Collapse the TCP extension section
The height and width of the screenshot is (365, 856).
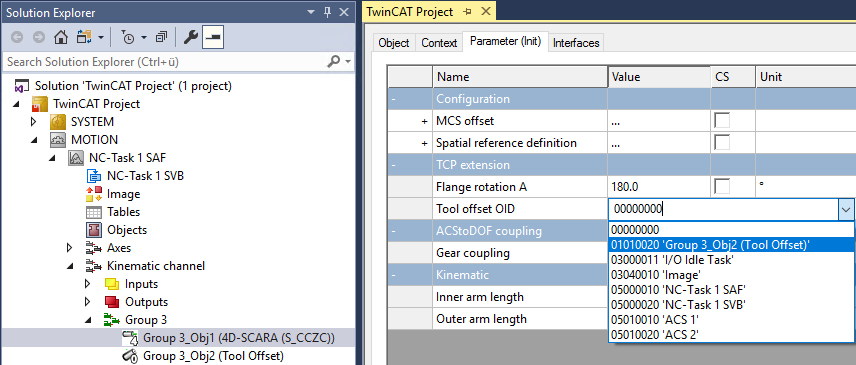pyautogui.click(x=393, y=165)
